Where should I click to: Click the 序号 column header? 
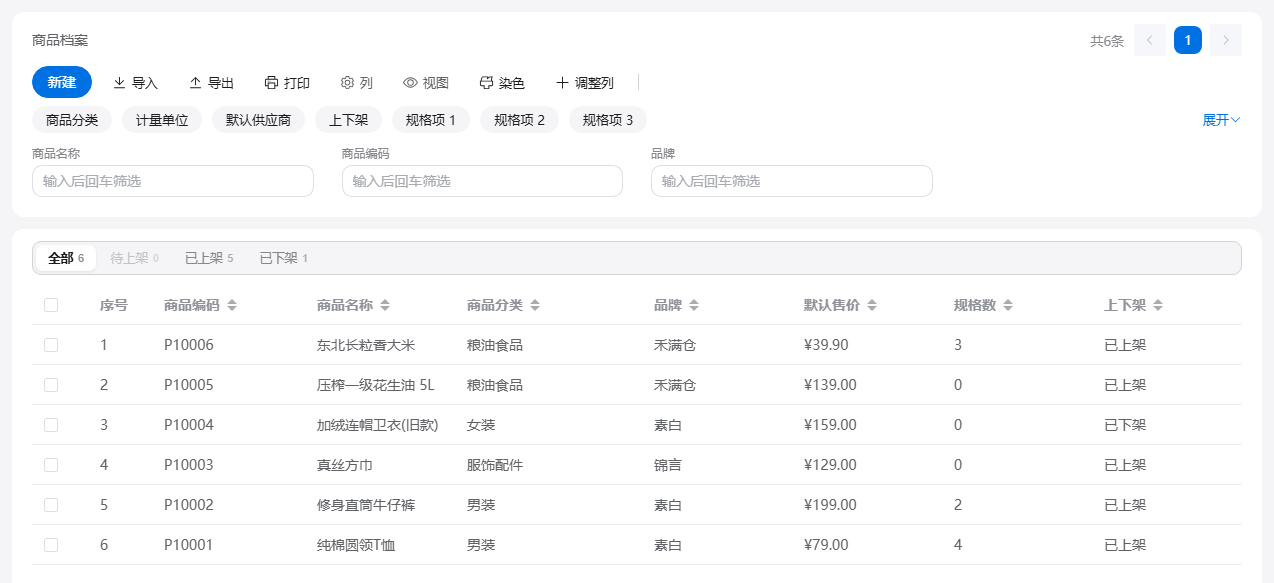pyautogui.click(x=114, y=305)
